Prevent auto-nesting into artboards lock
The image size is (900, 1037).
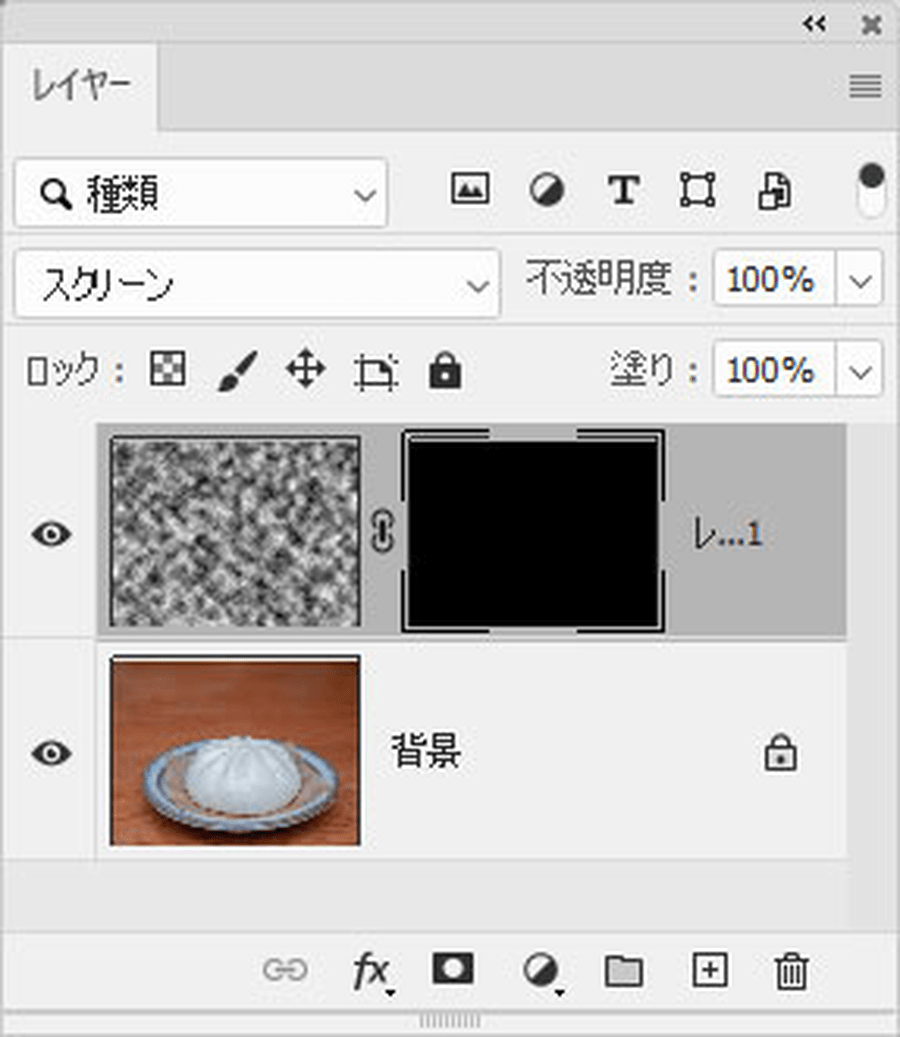coord(376,371)
